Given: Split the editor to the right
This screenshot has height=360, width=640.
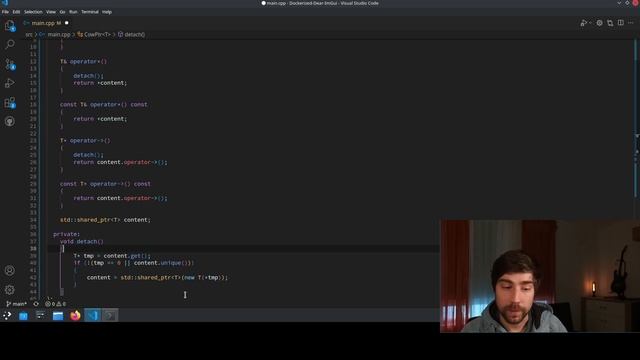Looking at the screenshot, I should 620,23.
